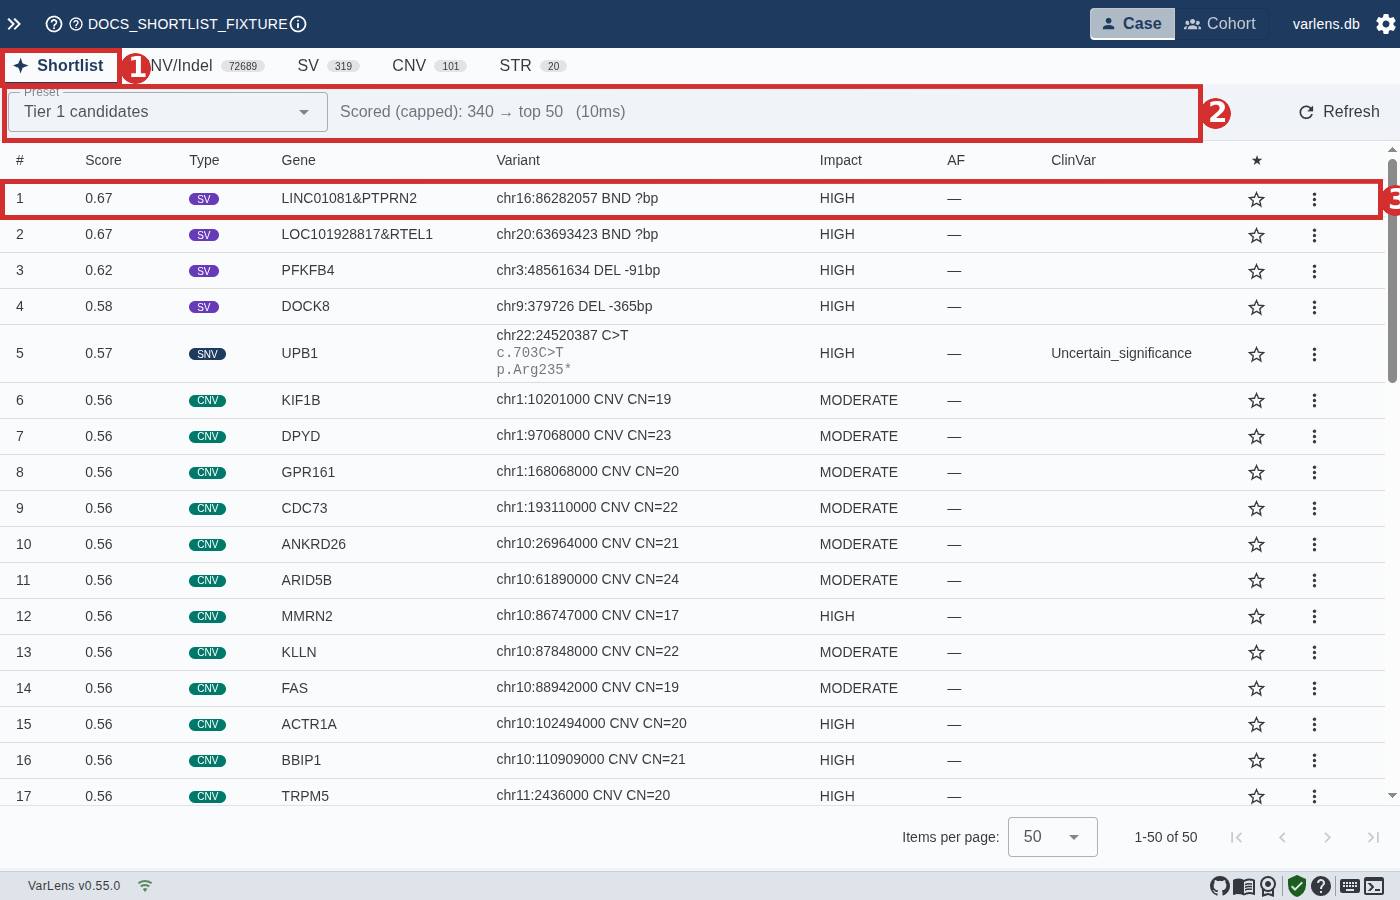Select the Cohort view button
1400x900 pixels.
pyautogui.click(x=1220, y=24)
